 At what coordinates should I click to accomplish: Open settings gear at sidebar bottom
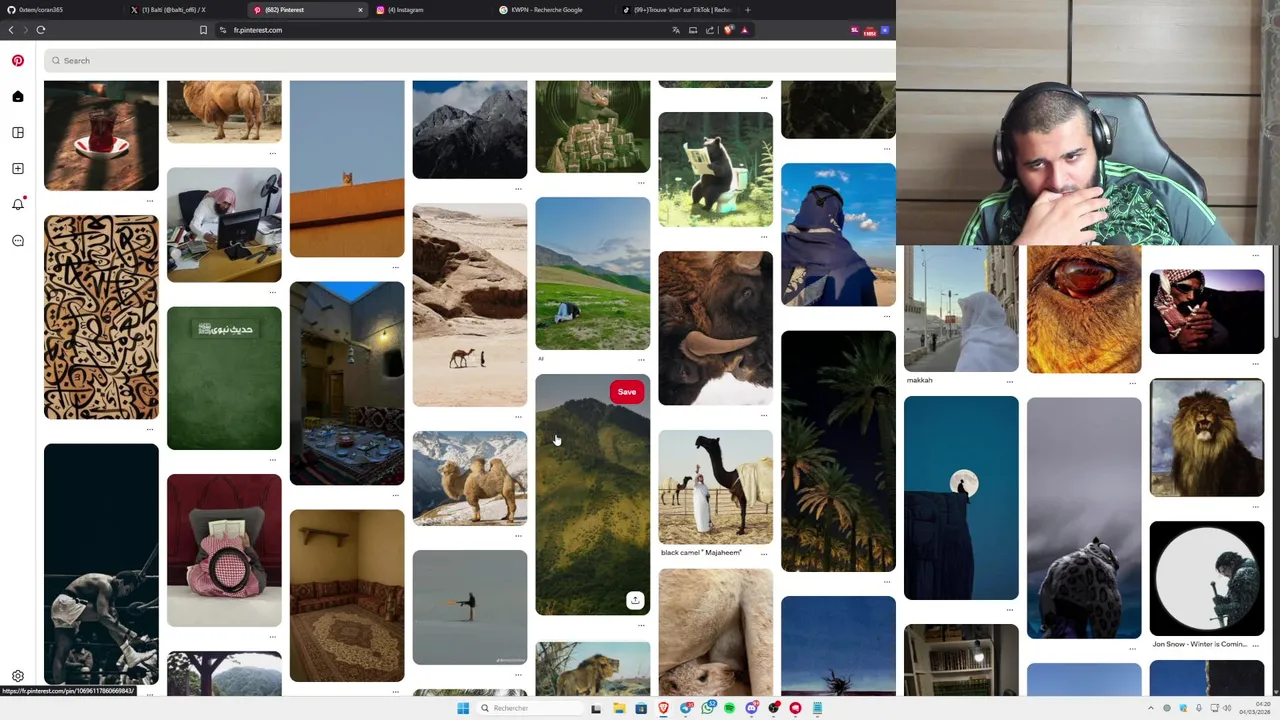pos(18,676)
